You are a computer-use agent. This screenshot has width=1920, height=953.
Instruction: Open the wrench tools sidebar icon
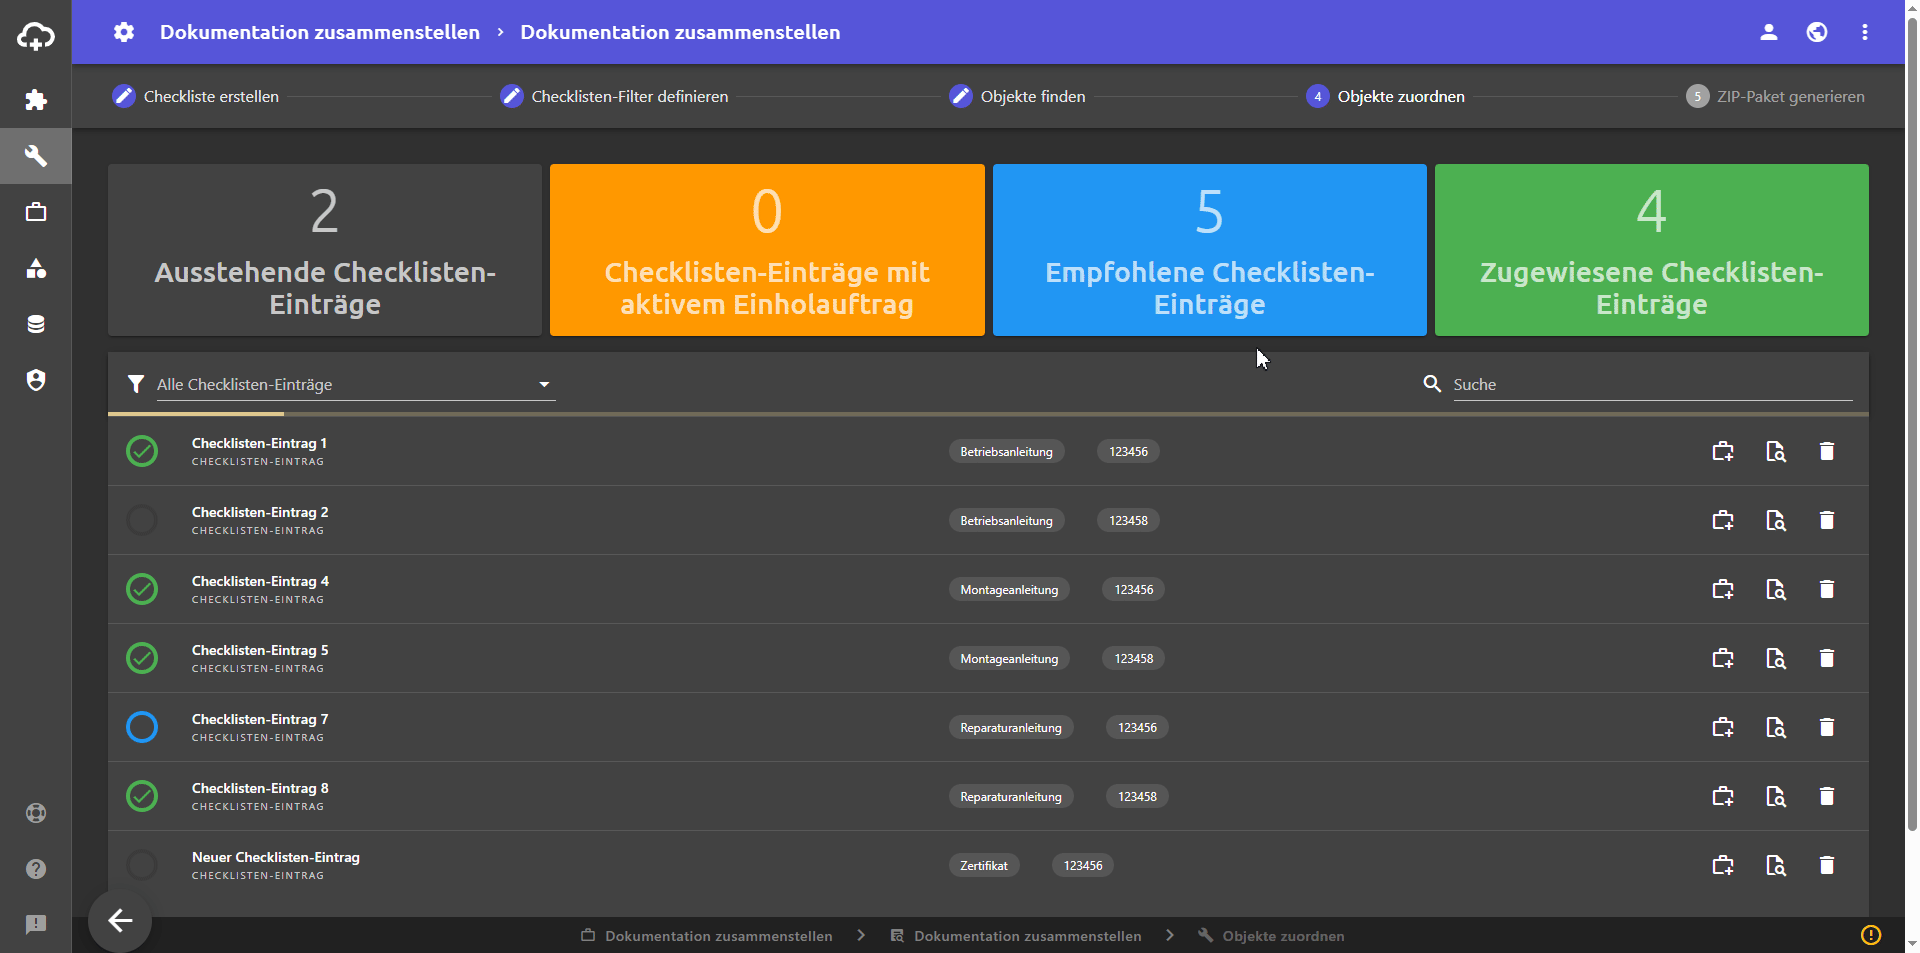[x=36, y=156]
